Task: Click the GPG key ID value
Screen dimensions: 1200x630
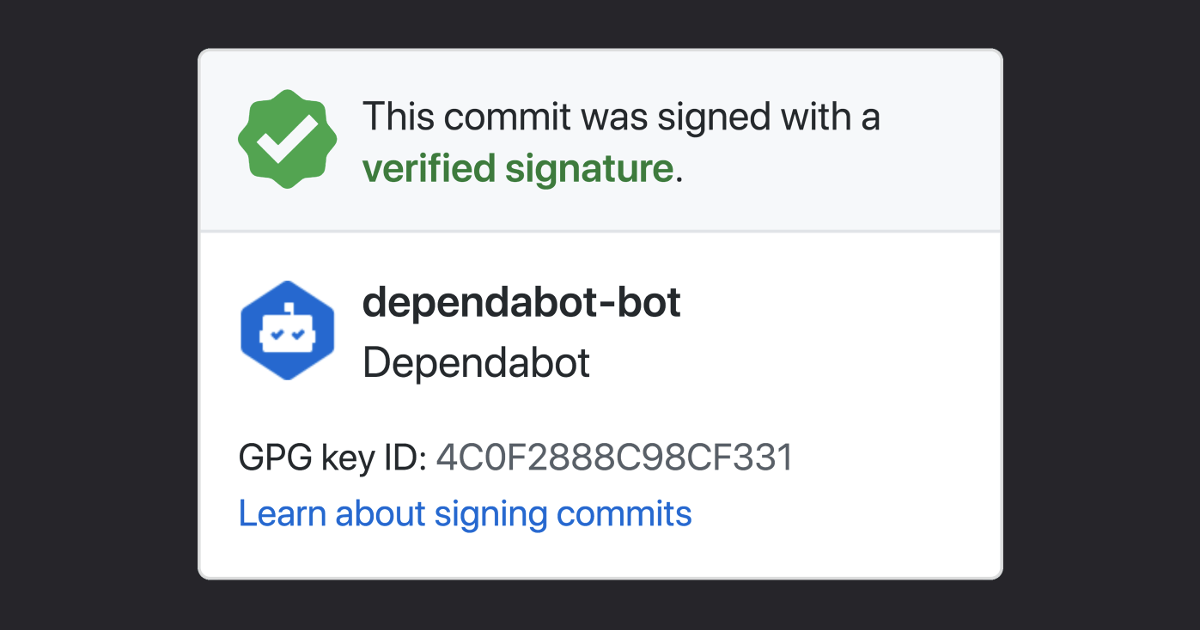Action: 614,455
